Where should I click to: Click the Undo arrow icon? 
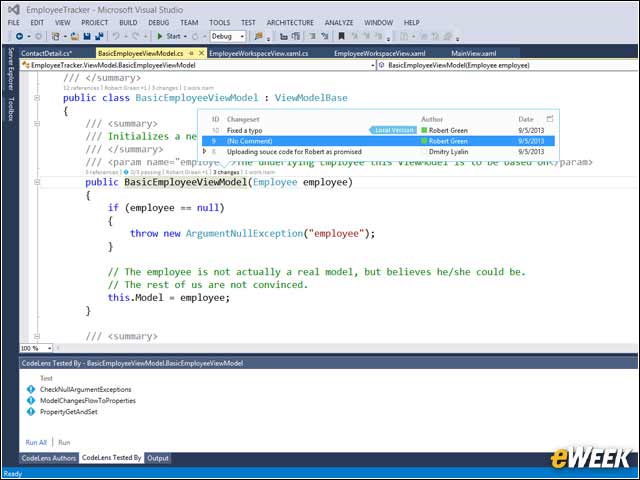[x=116, y=36]
